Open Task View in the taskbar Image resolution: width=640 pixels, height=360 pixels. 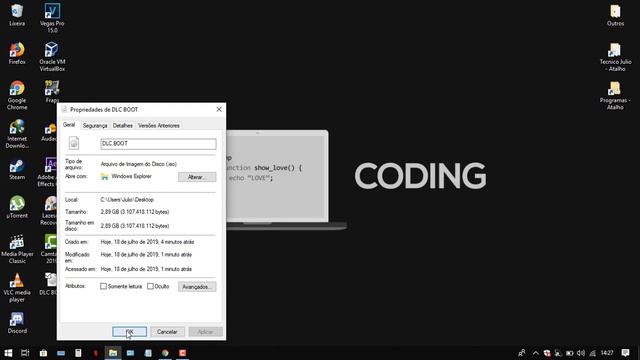(x=25, y=353)
